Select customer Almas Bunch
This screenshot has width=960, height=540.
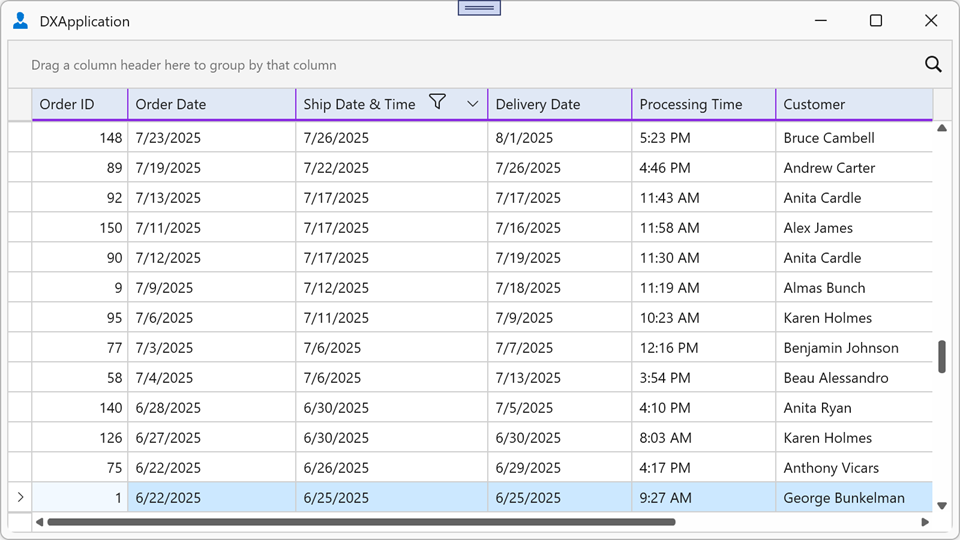pos(854,288)
